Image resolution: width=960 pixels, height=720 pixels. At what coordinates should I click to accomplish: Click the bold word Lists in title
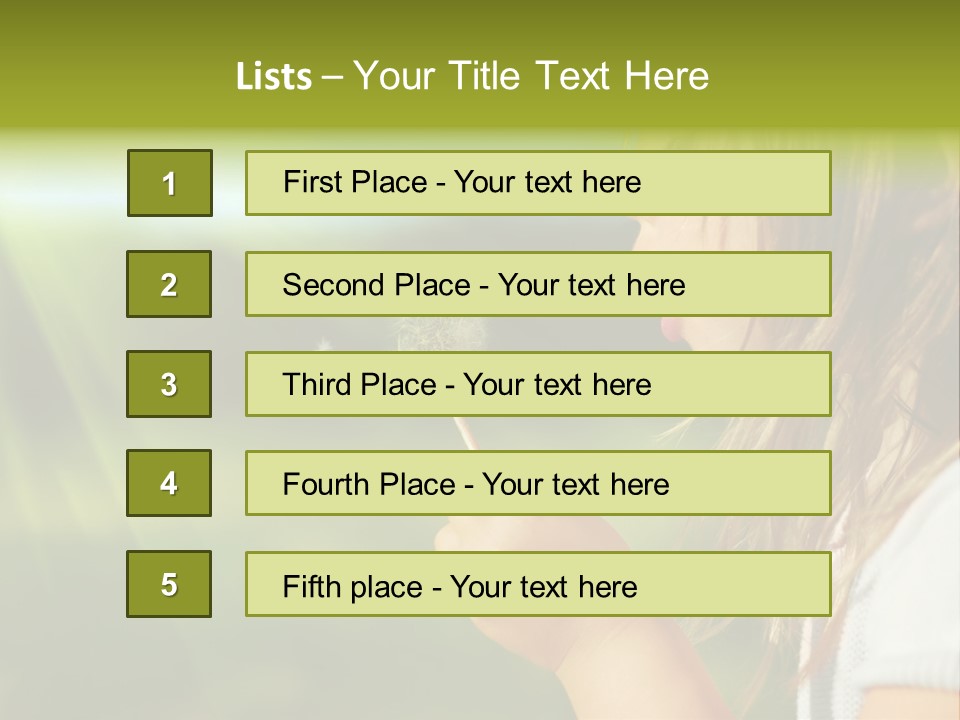[274, 77]
